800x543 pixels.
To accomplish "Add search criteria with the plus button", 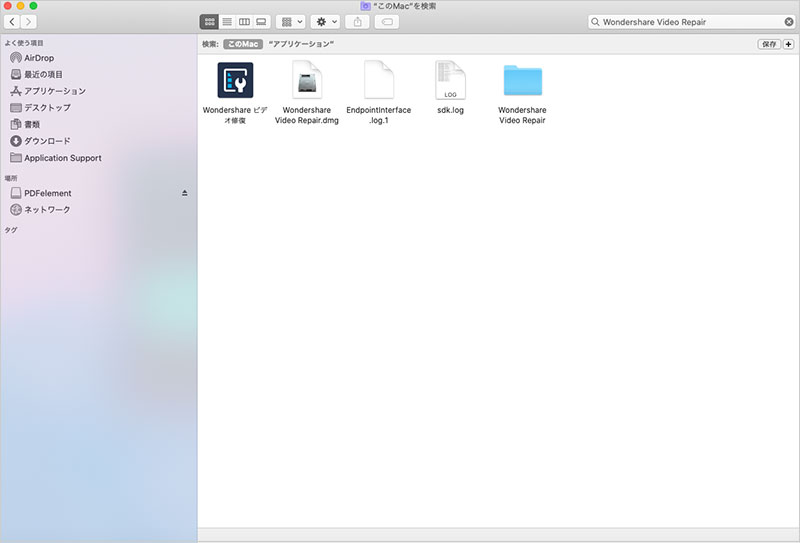I will (788, 44).
